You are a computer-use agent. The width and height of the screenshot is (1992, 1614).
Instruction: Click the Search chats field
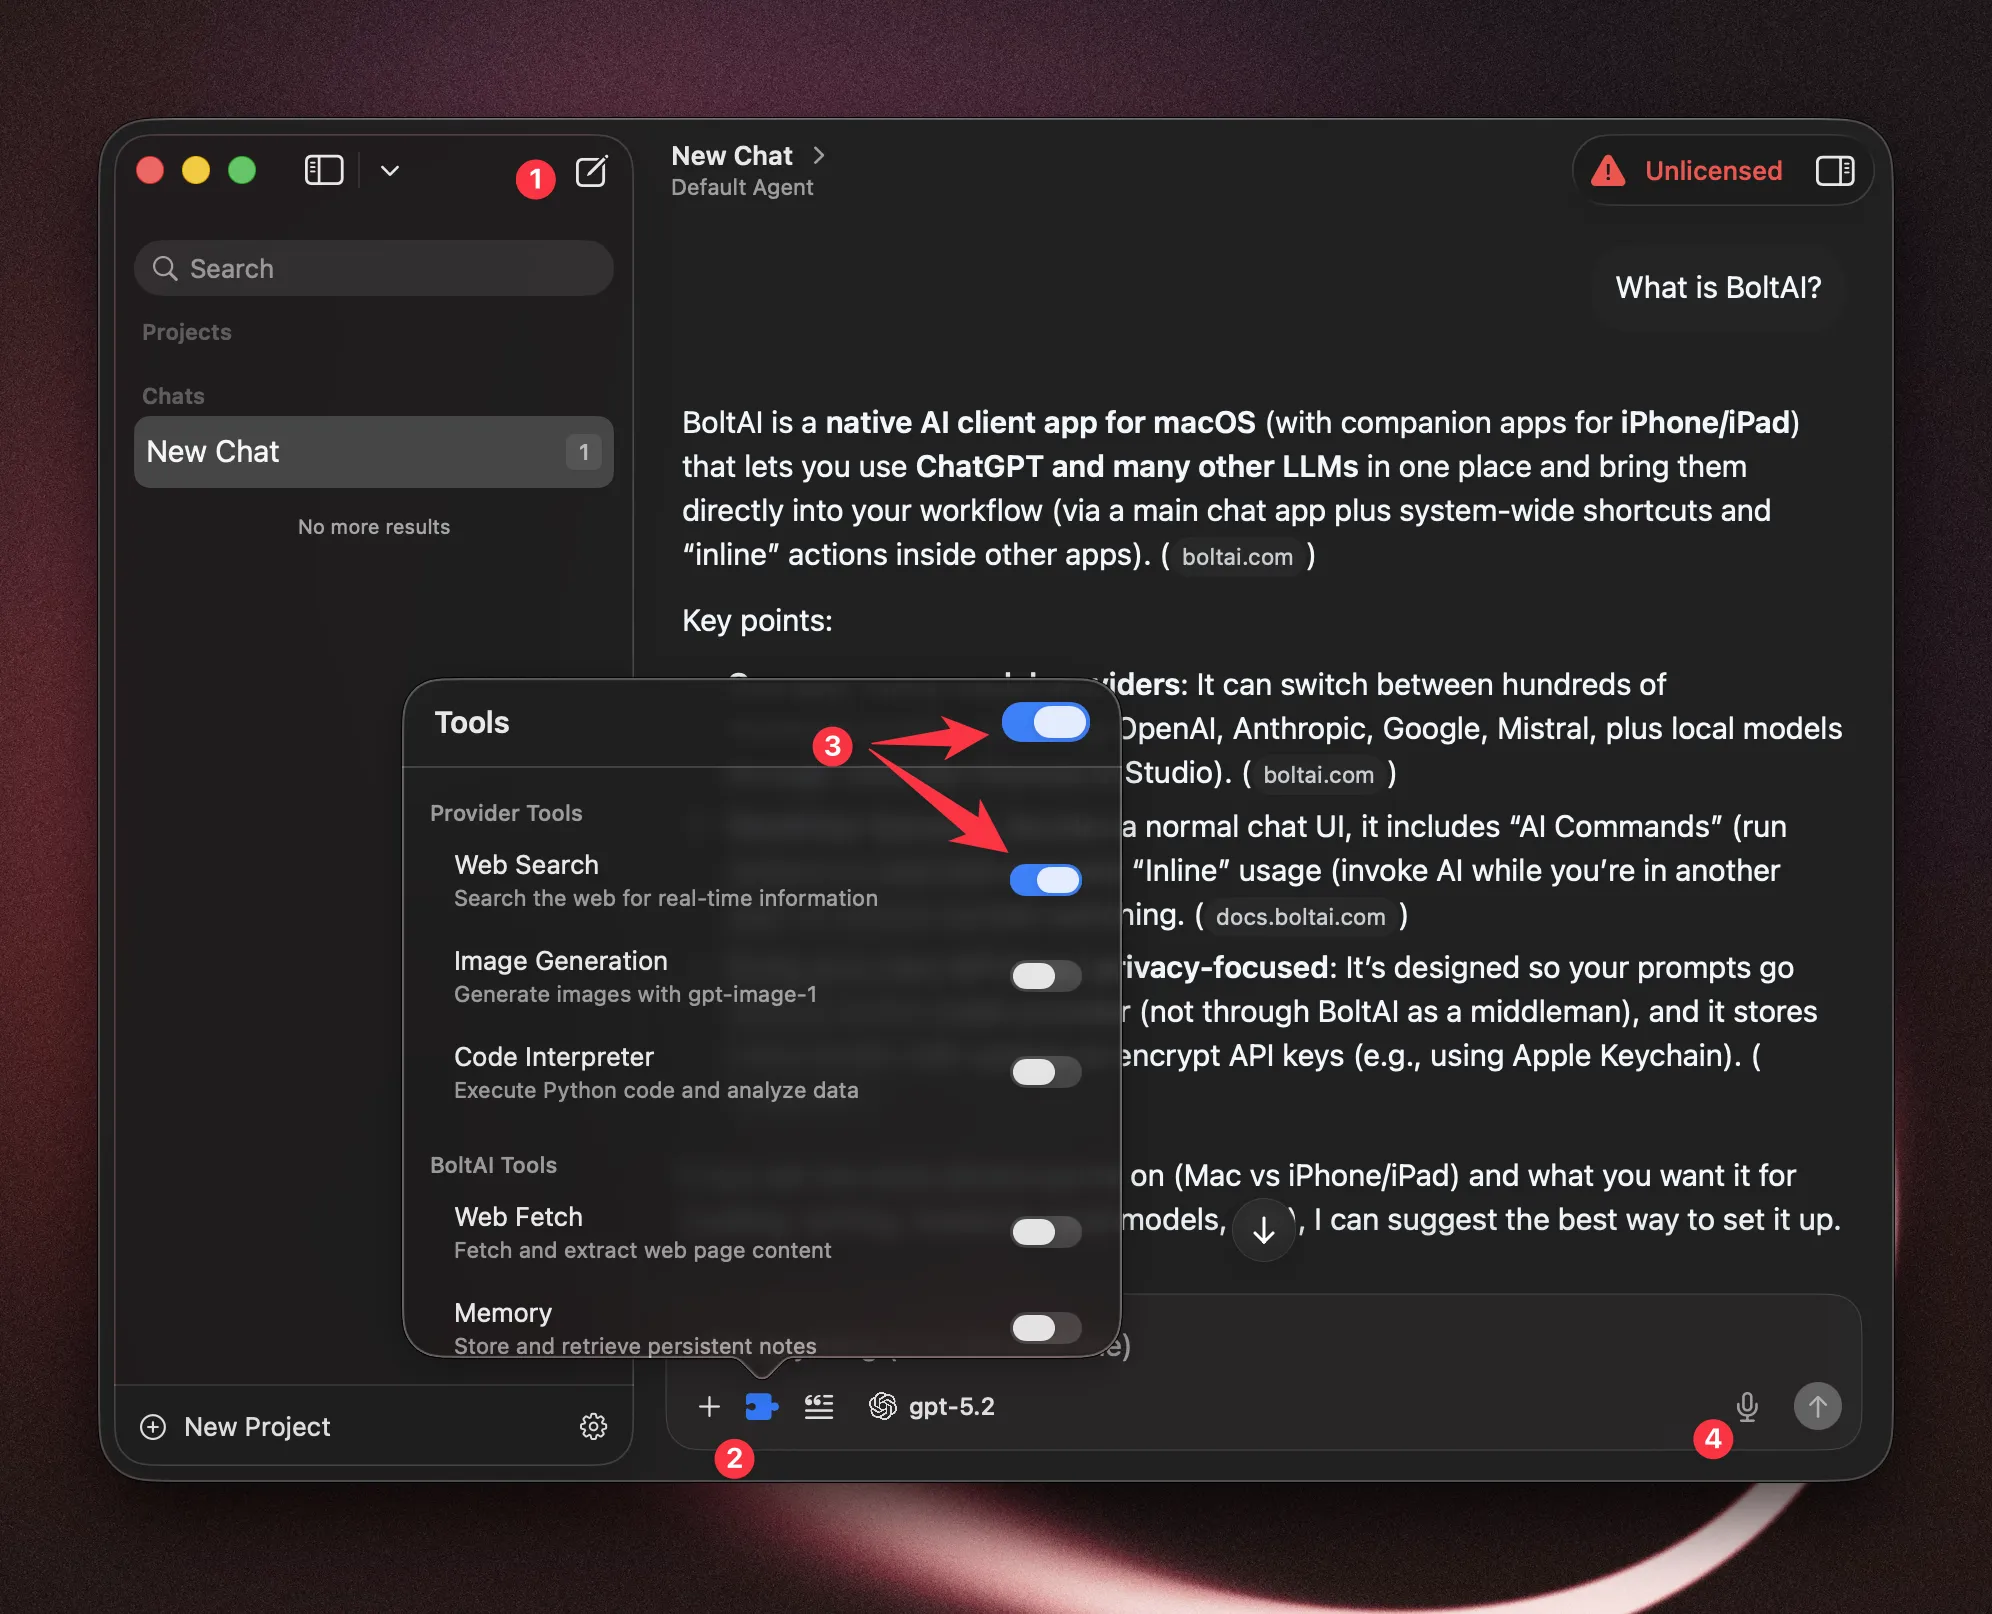(x=374, y=268)
